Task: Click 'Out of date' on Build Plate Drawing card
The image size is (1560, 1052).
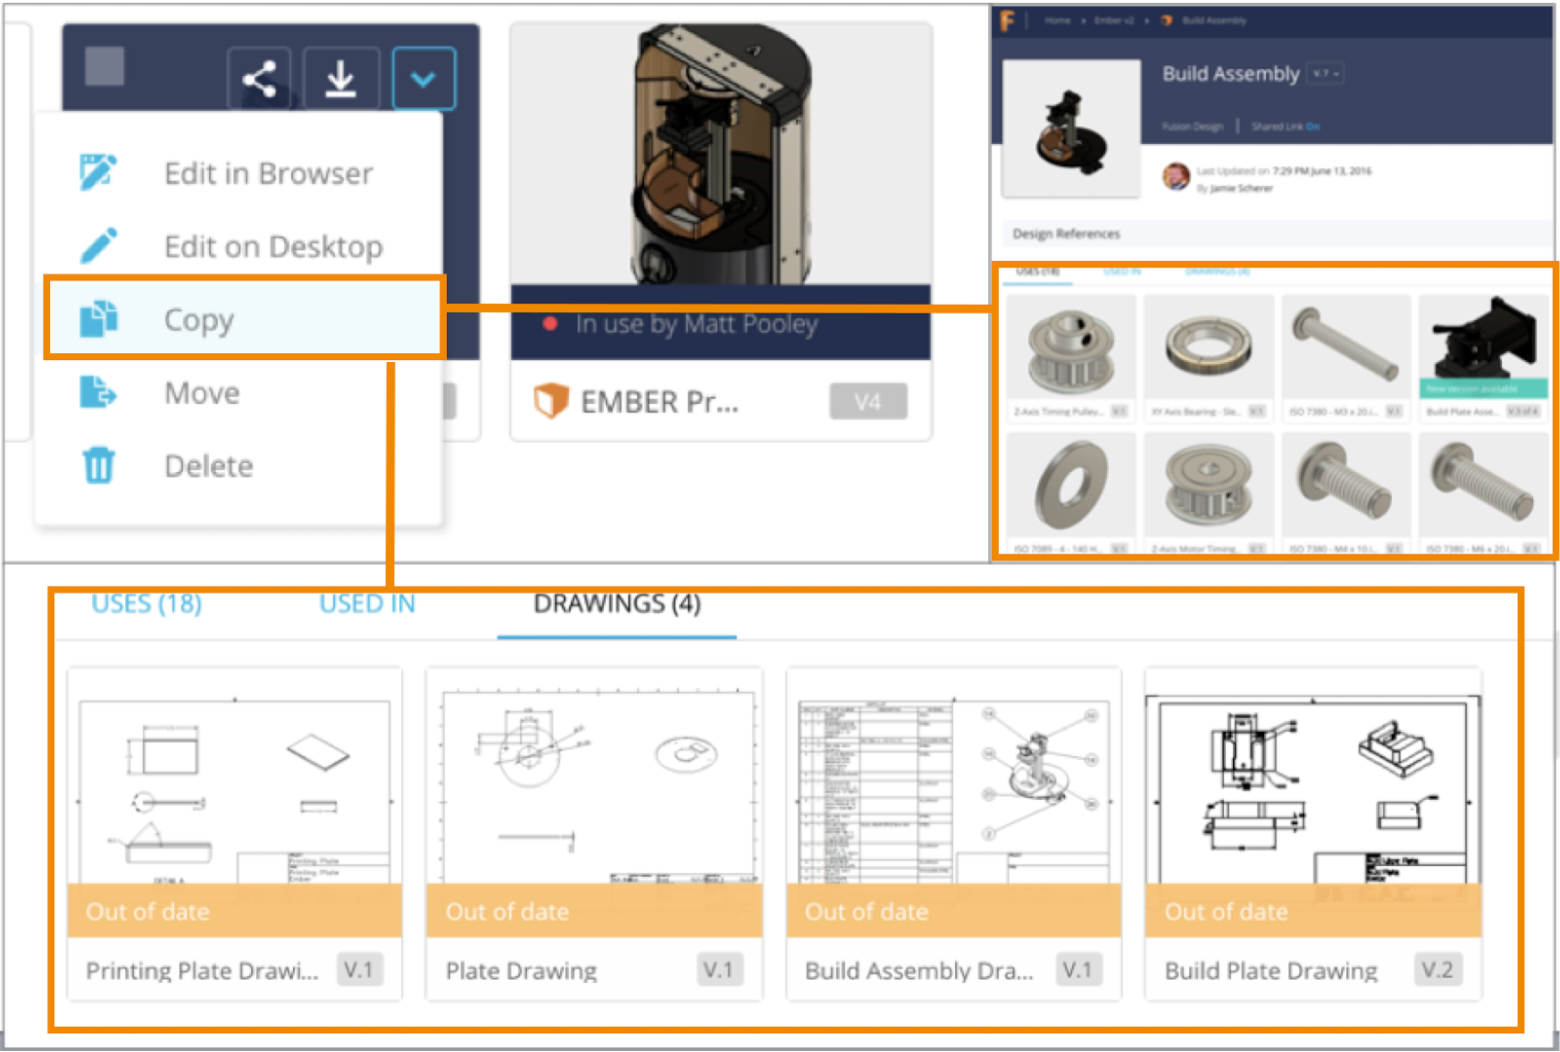Action: (1226, 911)
